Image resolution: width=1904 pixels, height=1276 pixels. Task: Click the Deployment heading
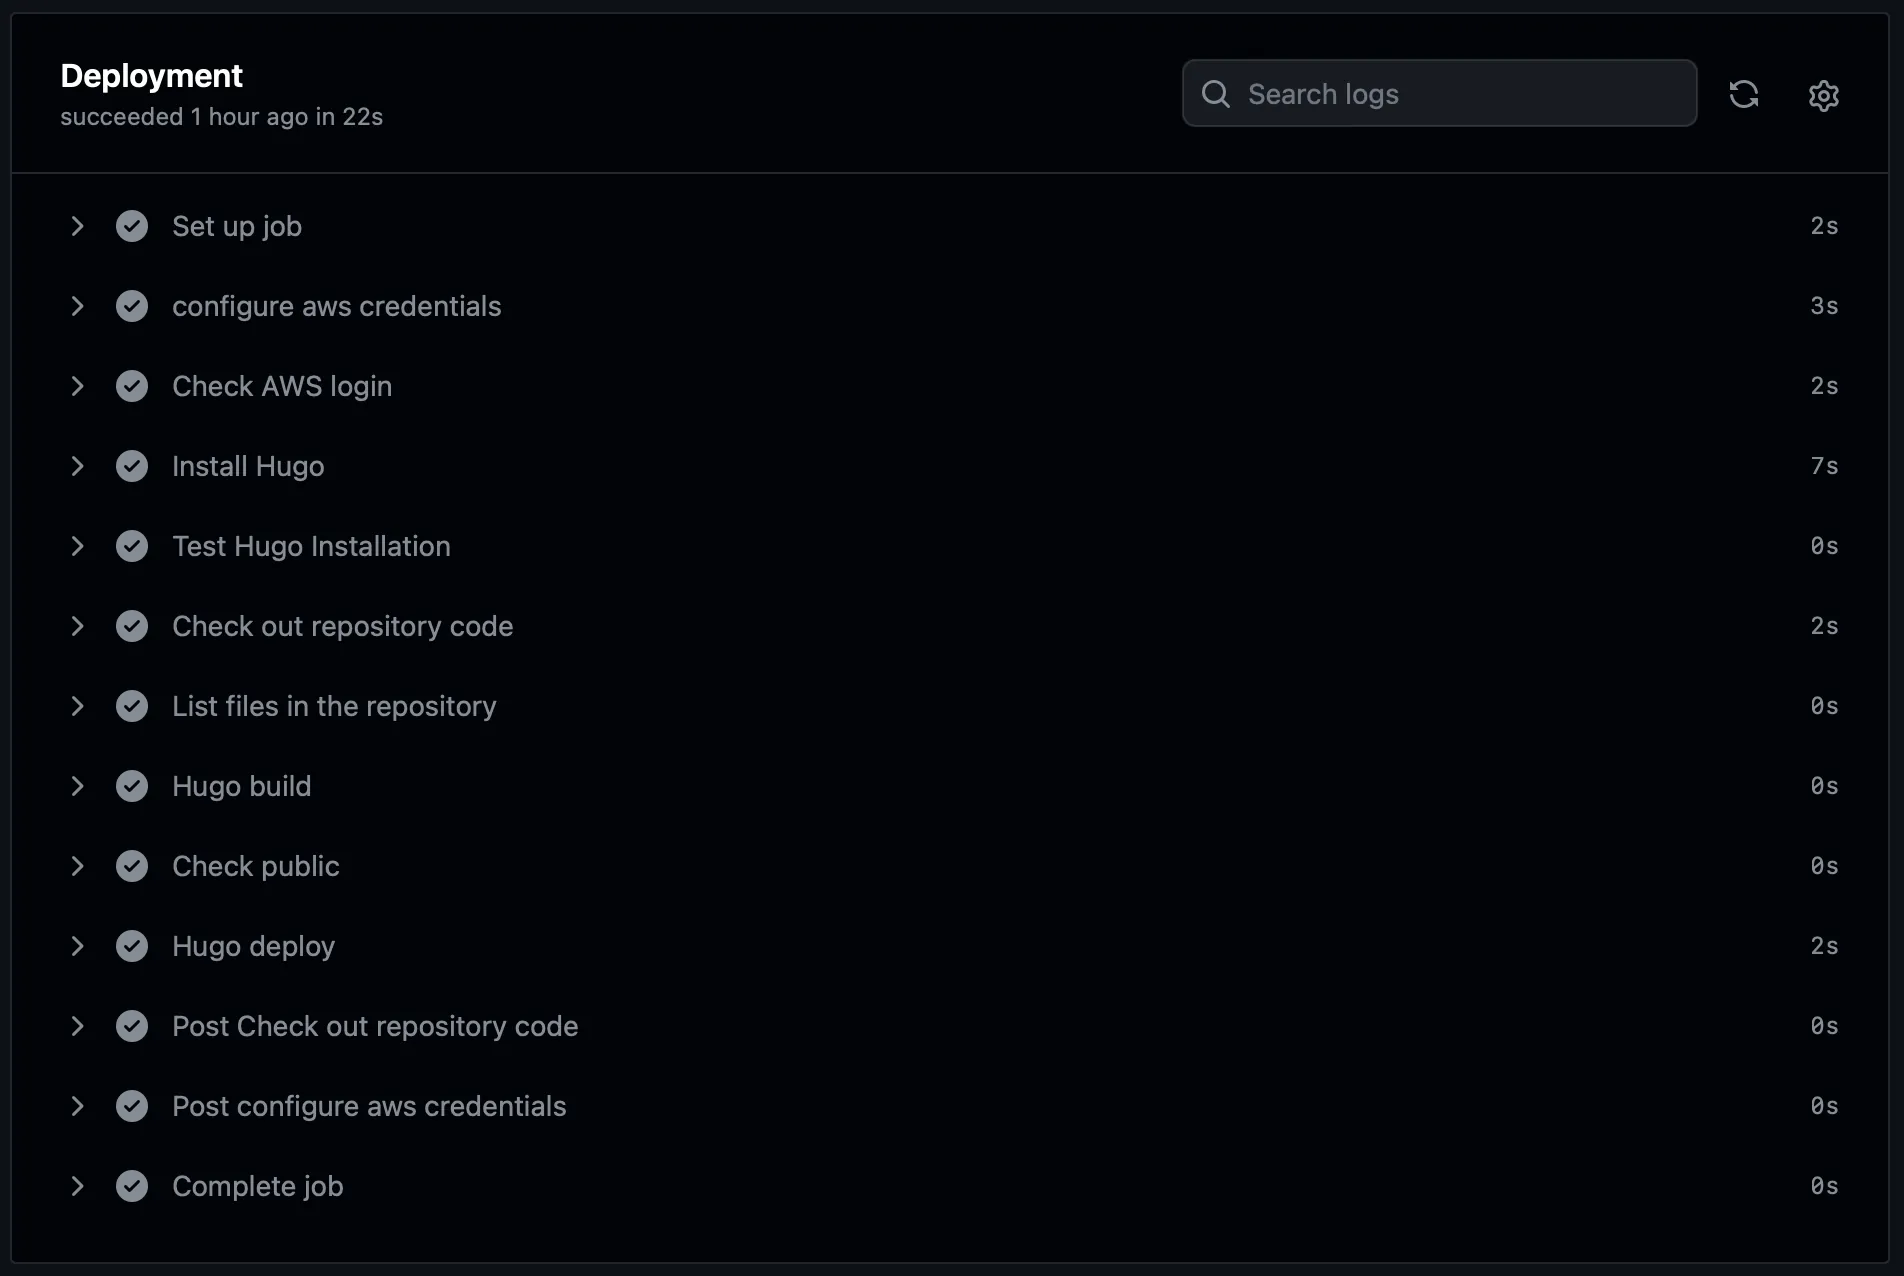(151, 75)
